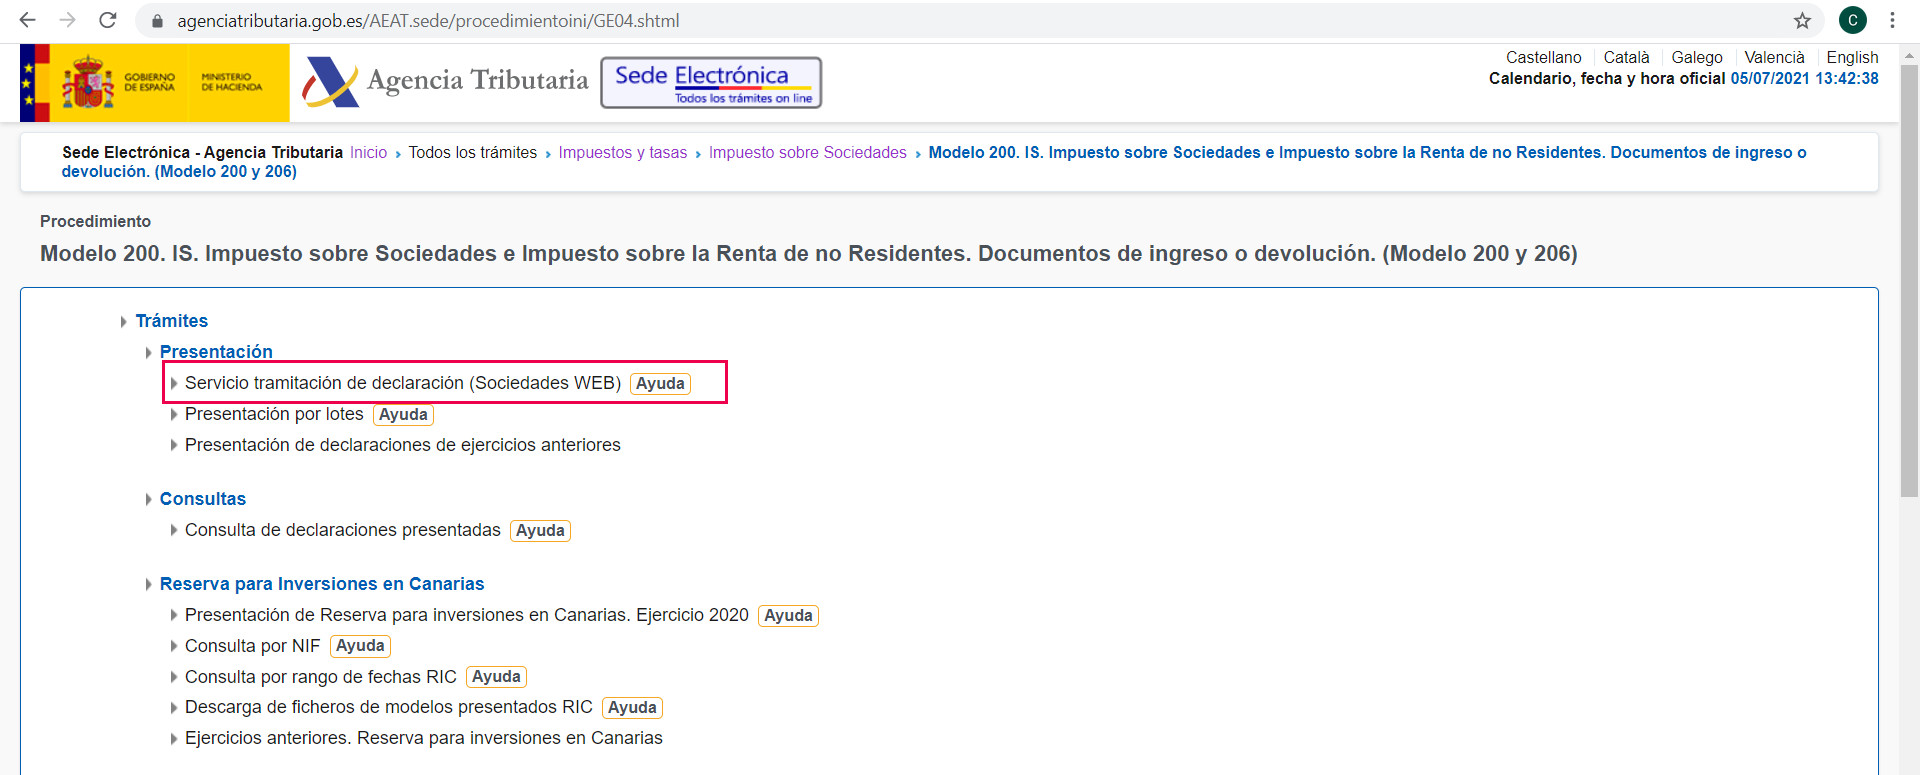Image resolution: width=1920 pixels, height=775 pixels.
Task: Switch language to English
Action: tap(1852, 58)
